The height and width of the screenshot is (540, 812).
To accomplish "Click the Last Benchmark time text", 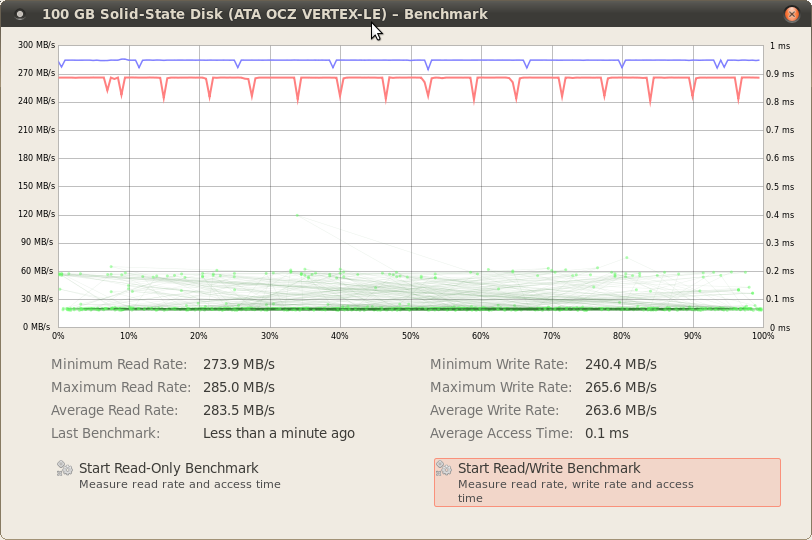I will [279, 433].
